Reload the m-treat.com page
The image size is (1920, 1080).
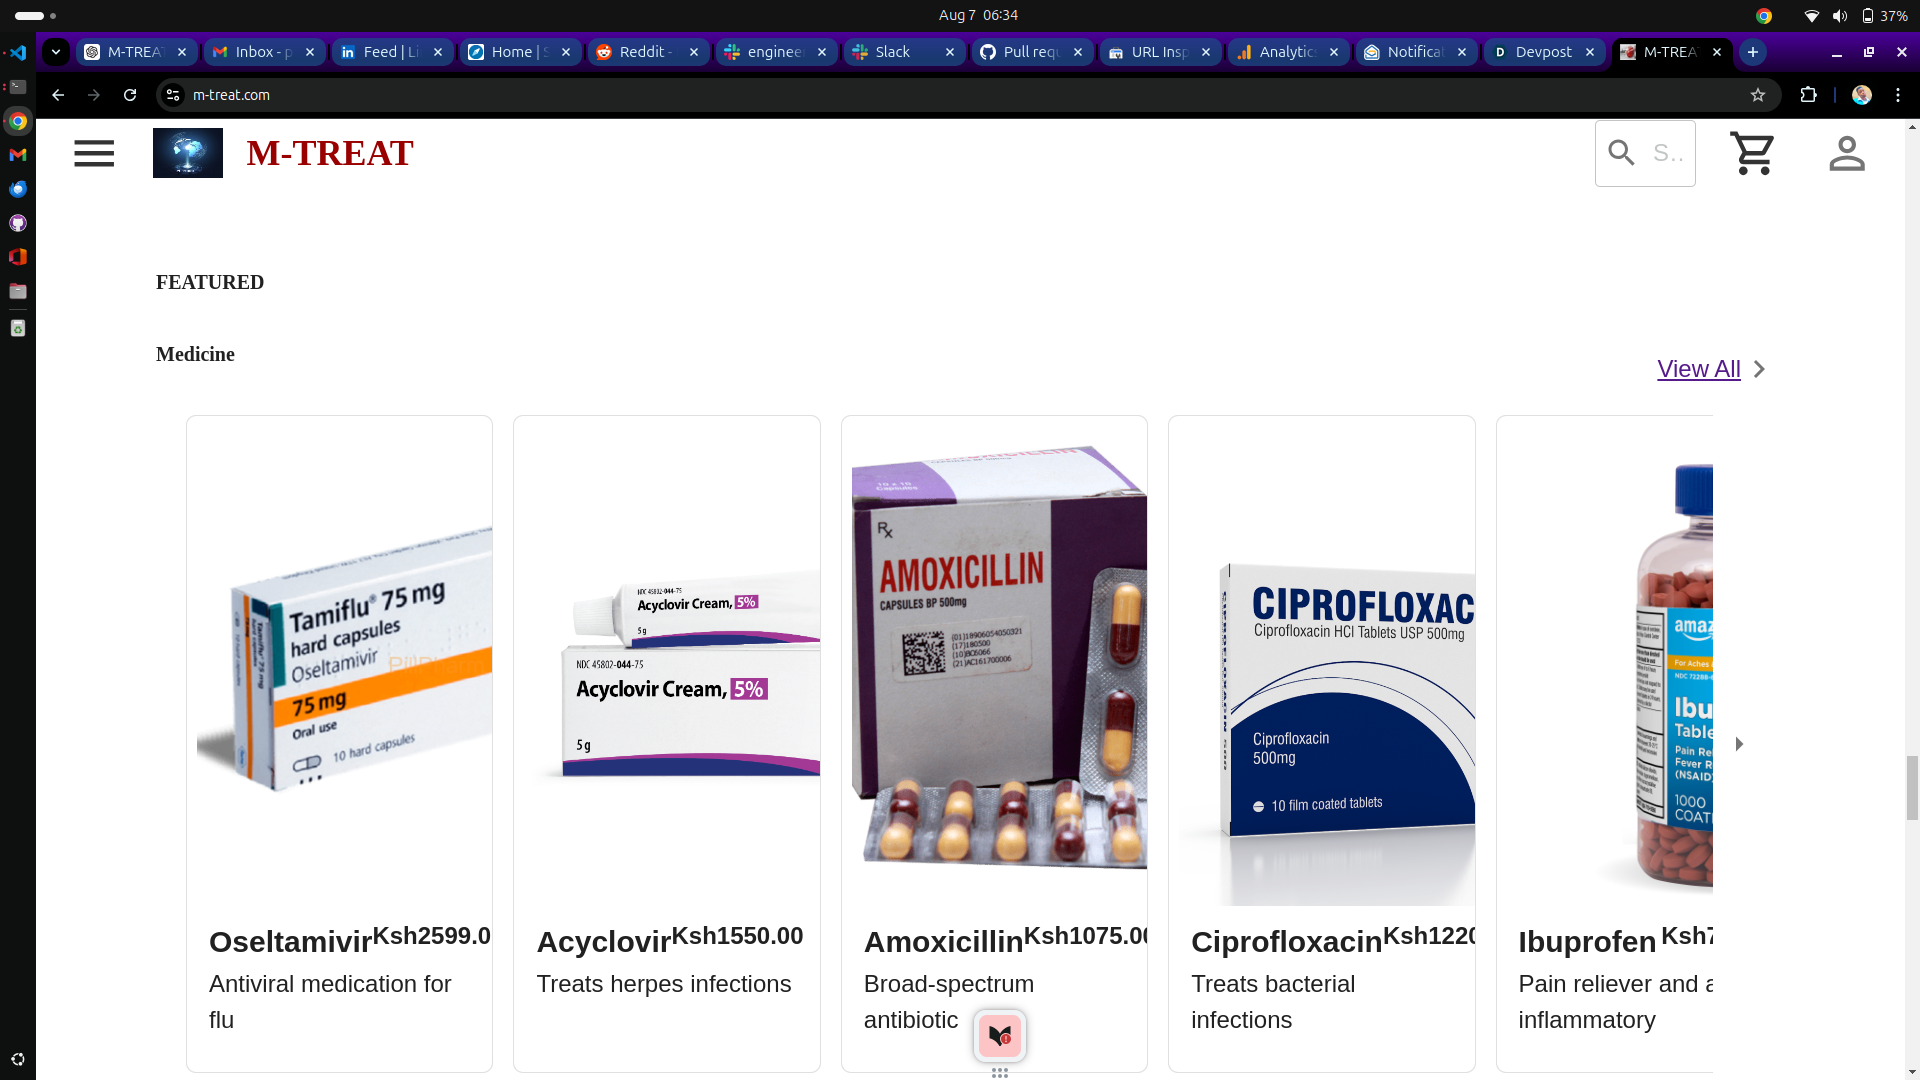coord(130,95)
